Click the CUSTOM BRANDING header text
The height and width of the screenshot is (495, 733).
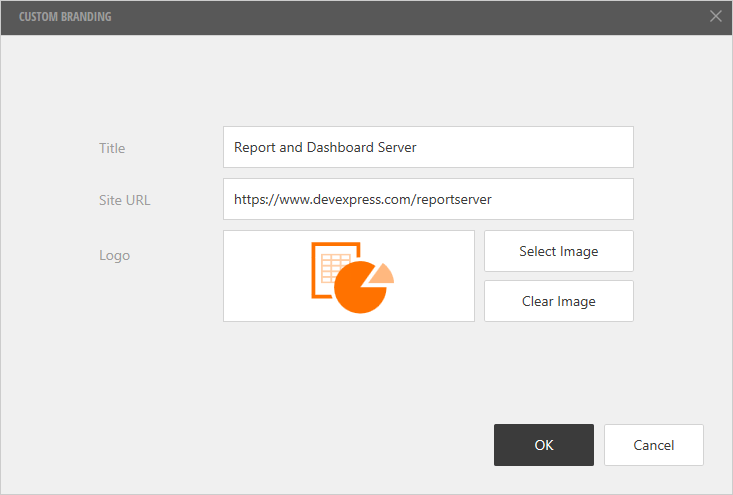click(65, 17)
